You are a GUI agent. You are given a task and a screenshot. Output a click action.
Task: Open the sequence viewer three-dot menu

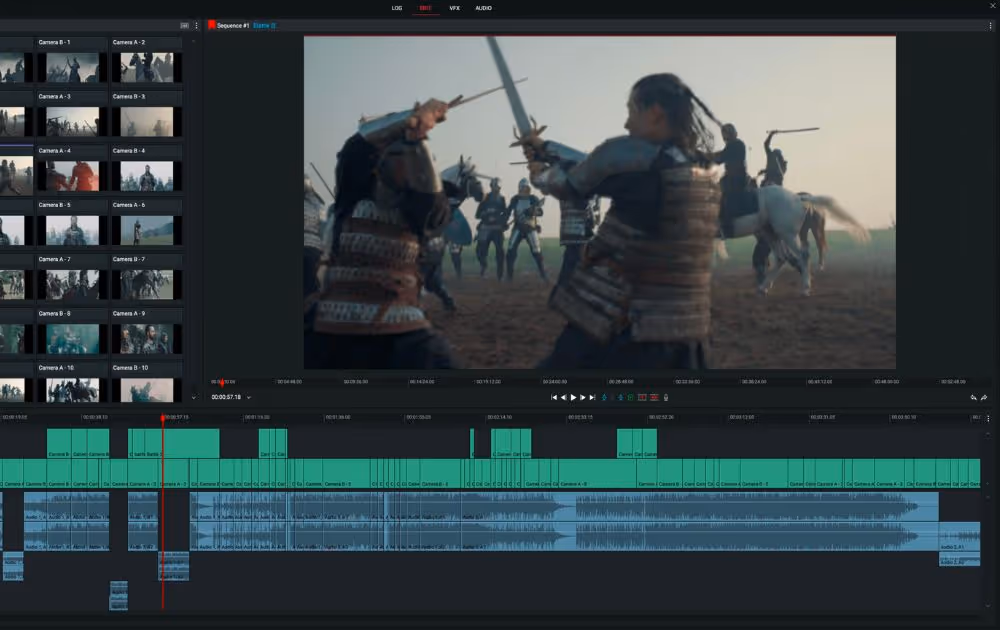point(990,25)
